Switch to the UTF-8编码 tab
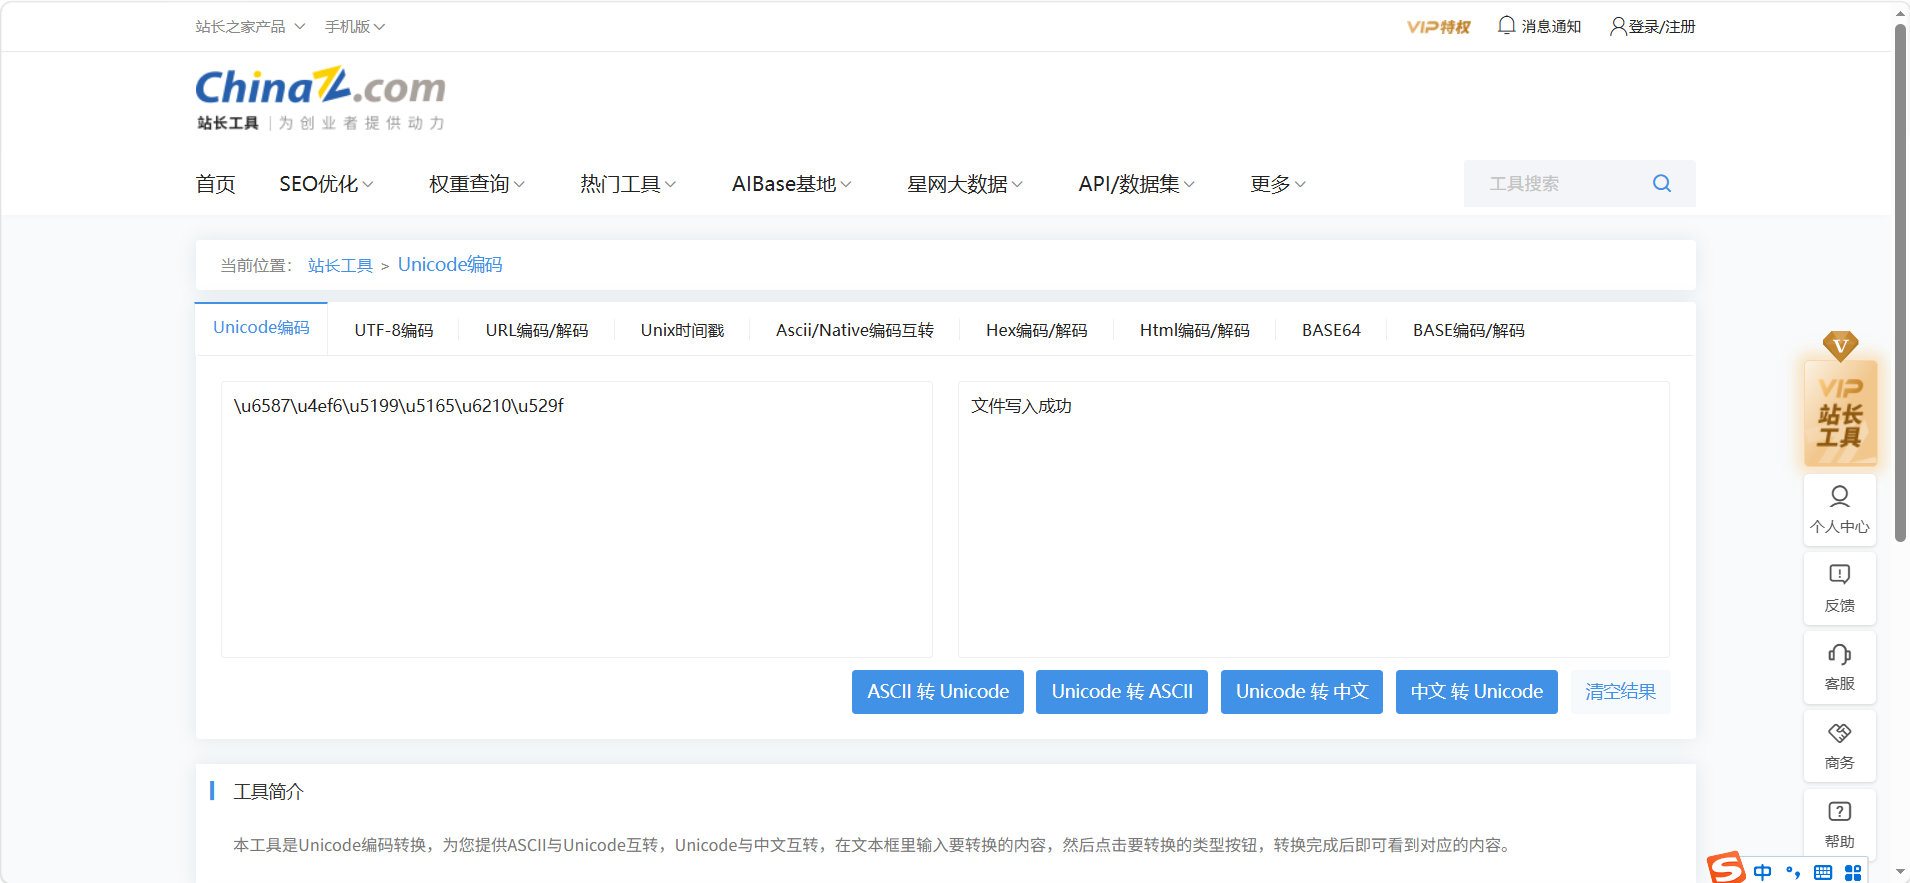 pos(393,330)
